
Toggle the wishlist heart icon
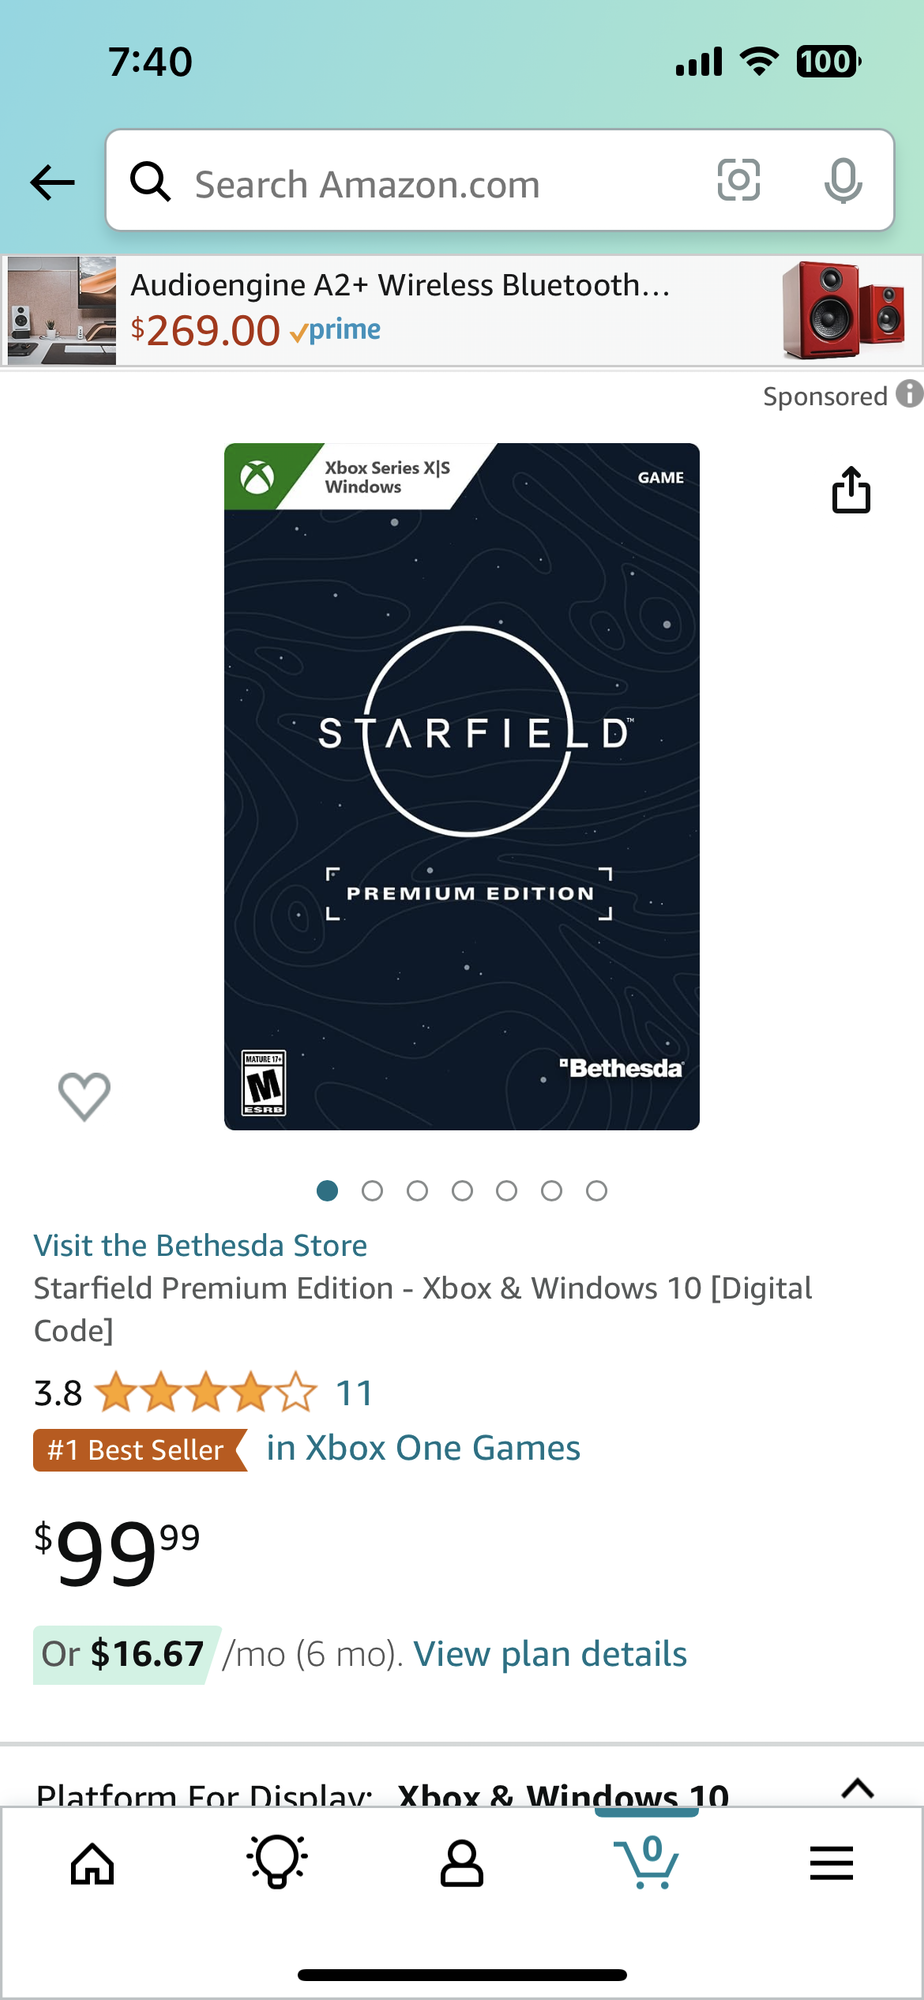pyautogui.click(x=84, y=1096)
